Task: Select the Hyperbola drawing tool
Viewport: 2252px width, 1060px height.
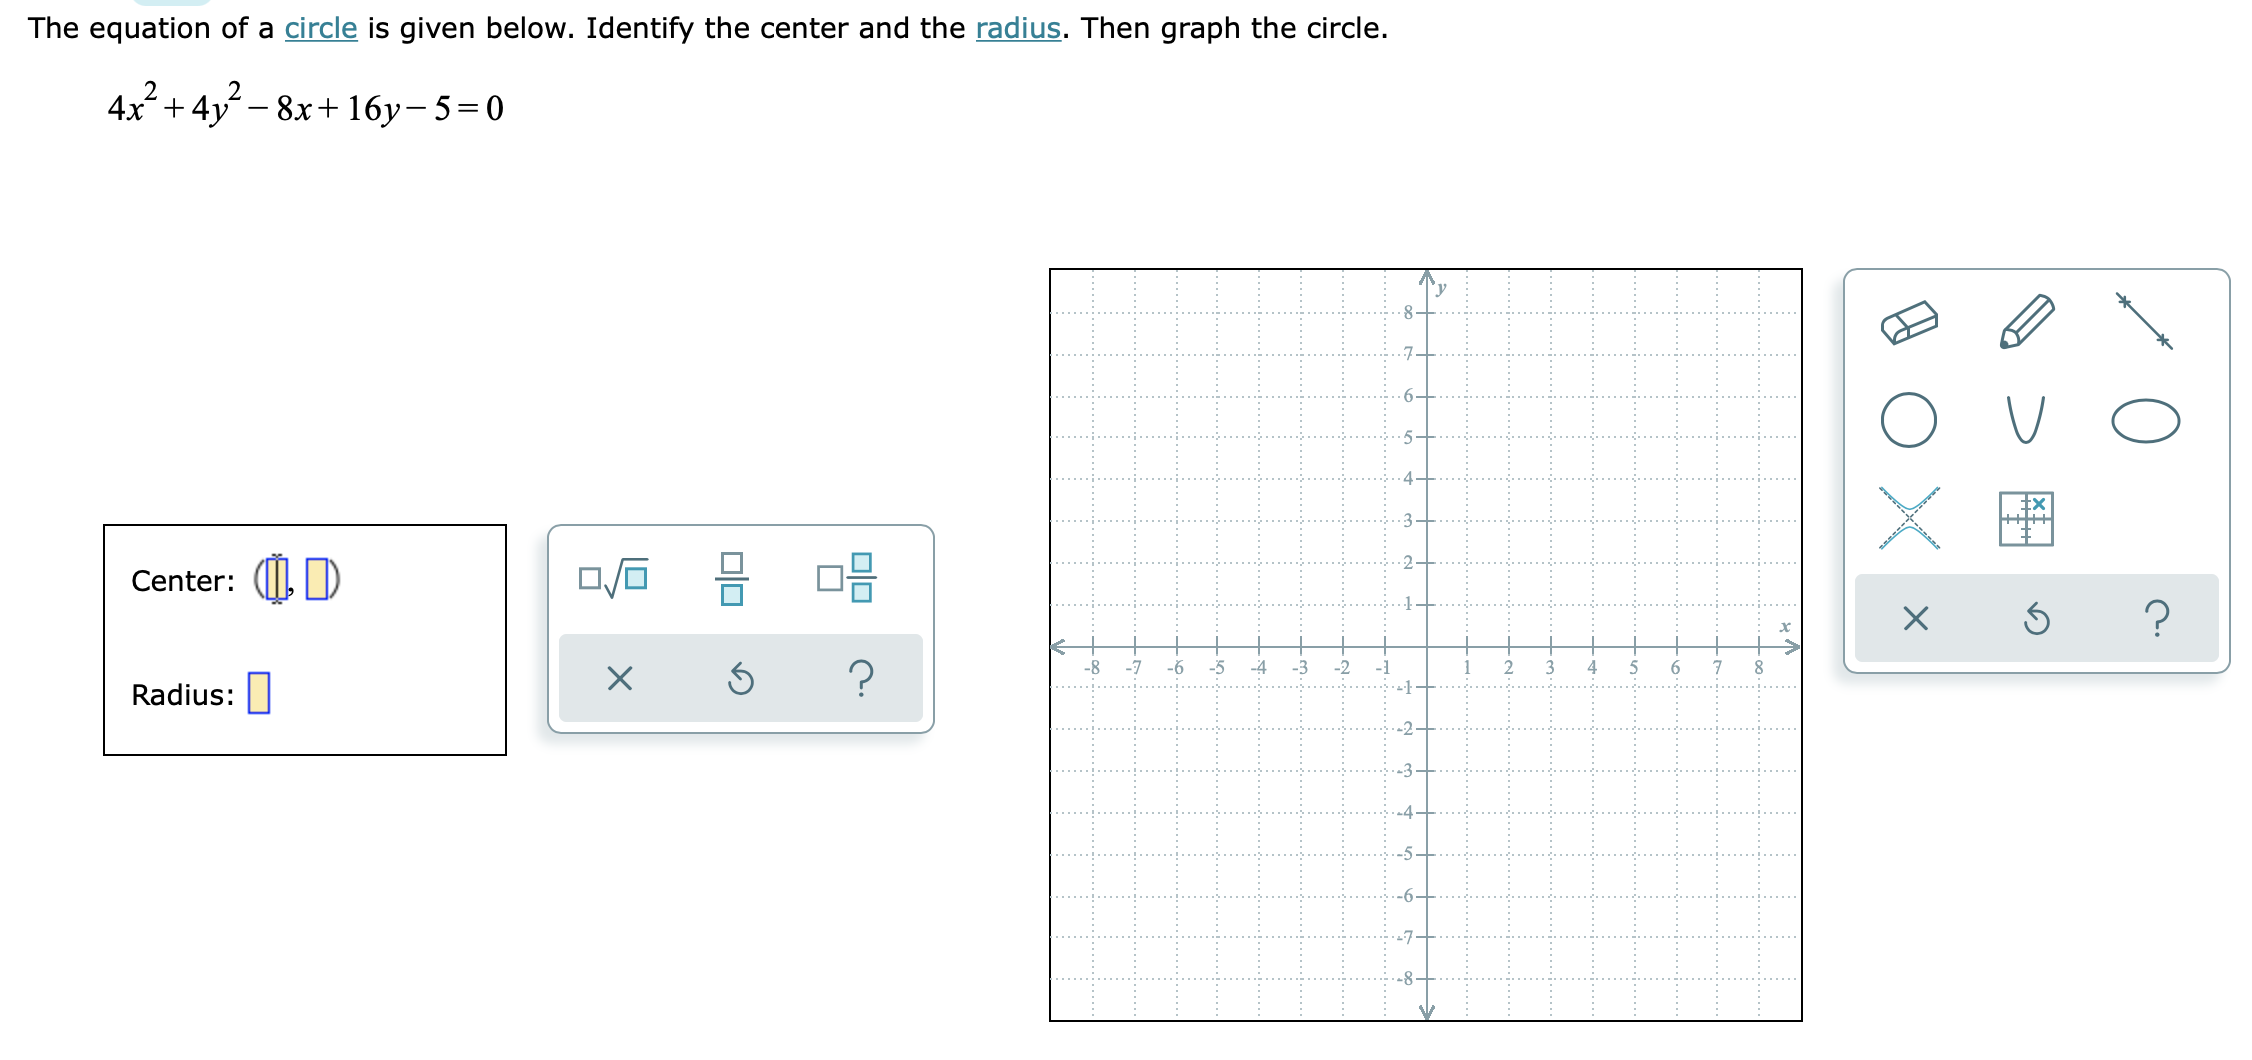Action: pos(1909,518)
